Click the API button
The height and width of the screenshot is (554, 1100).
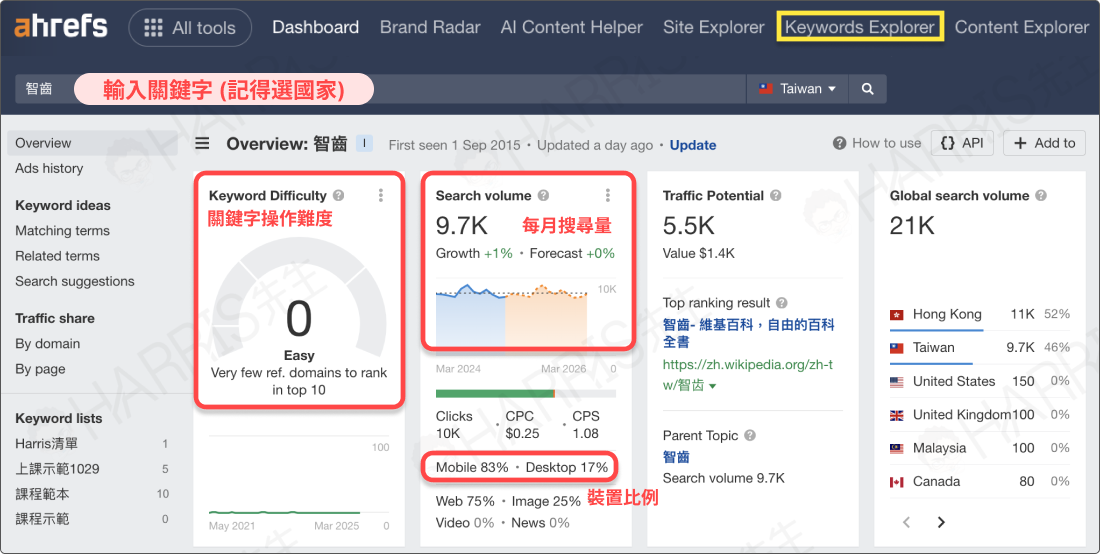(962, 143)
